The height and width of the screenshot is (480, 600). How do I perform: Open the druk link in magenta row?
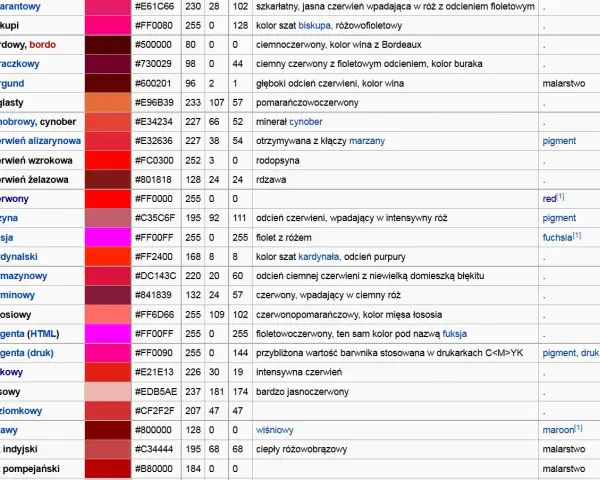click(590, 353)
